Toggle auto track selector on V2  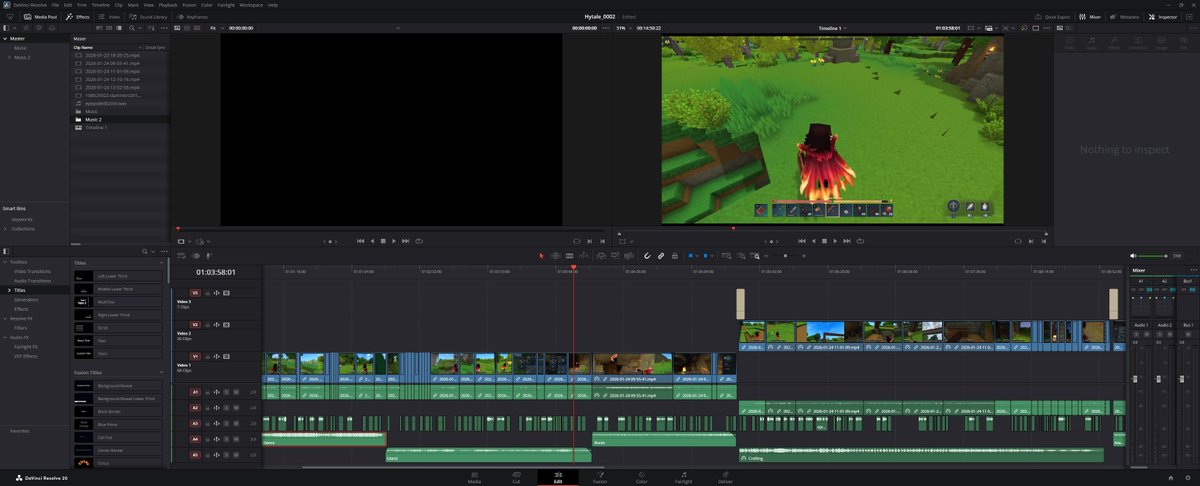pyautogui.click(x=217, y=325)
